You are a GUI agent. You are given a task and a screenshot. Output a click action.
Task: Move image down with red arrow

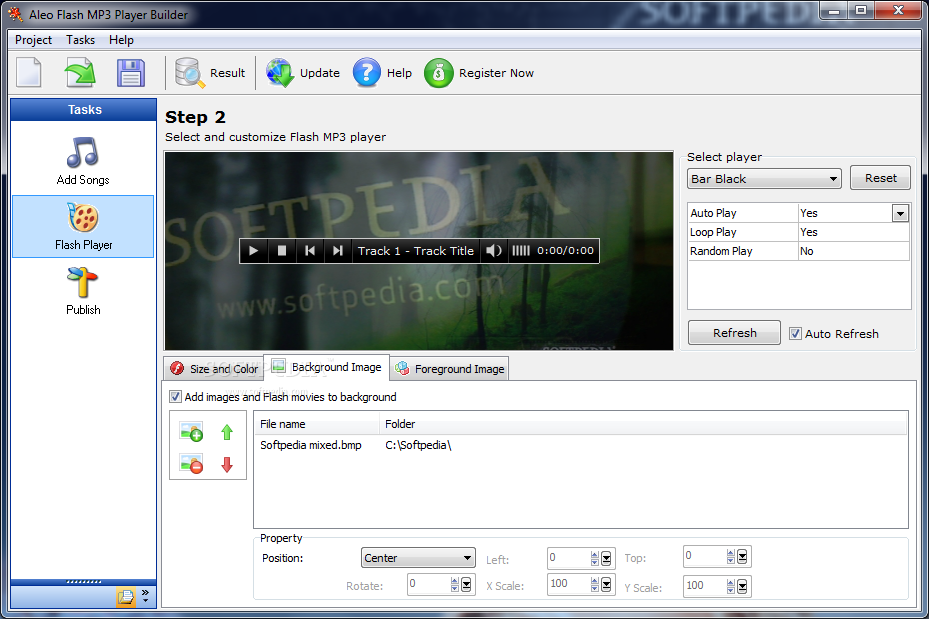[x=227, y=464]
